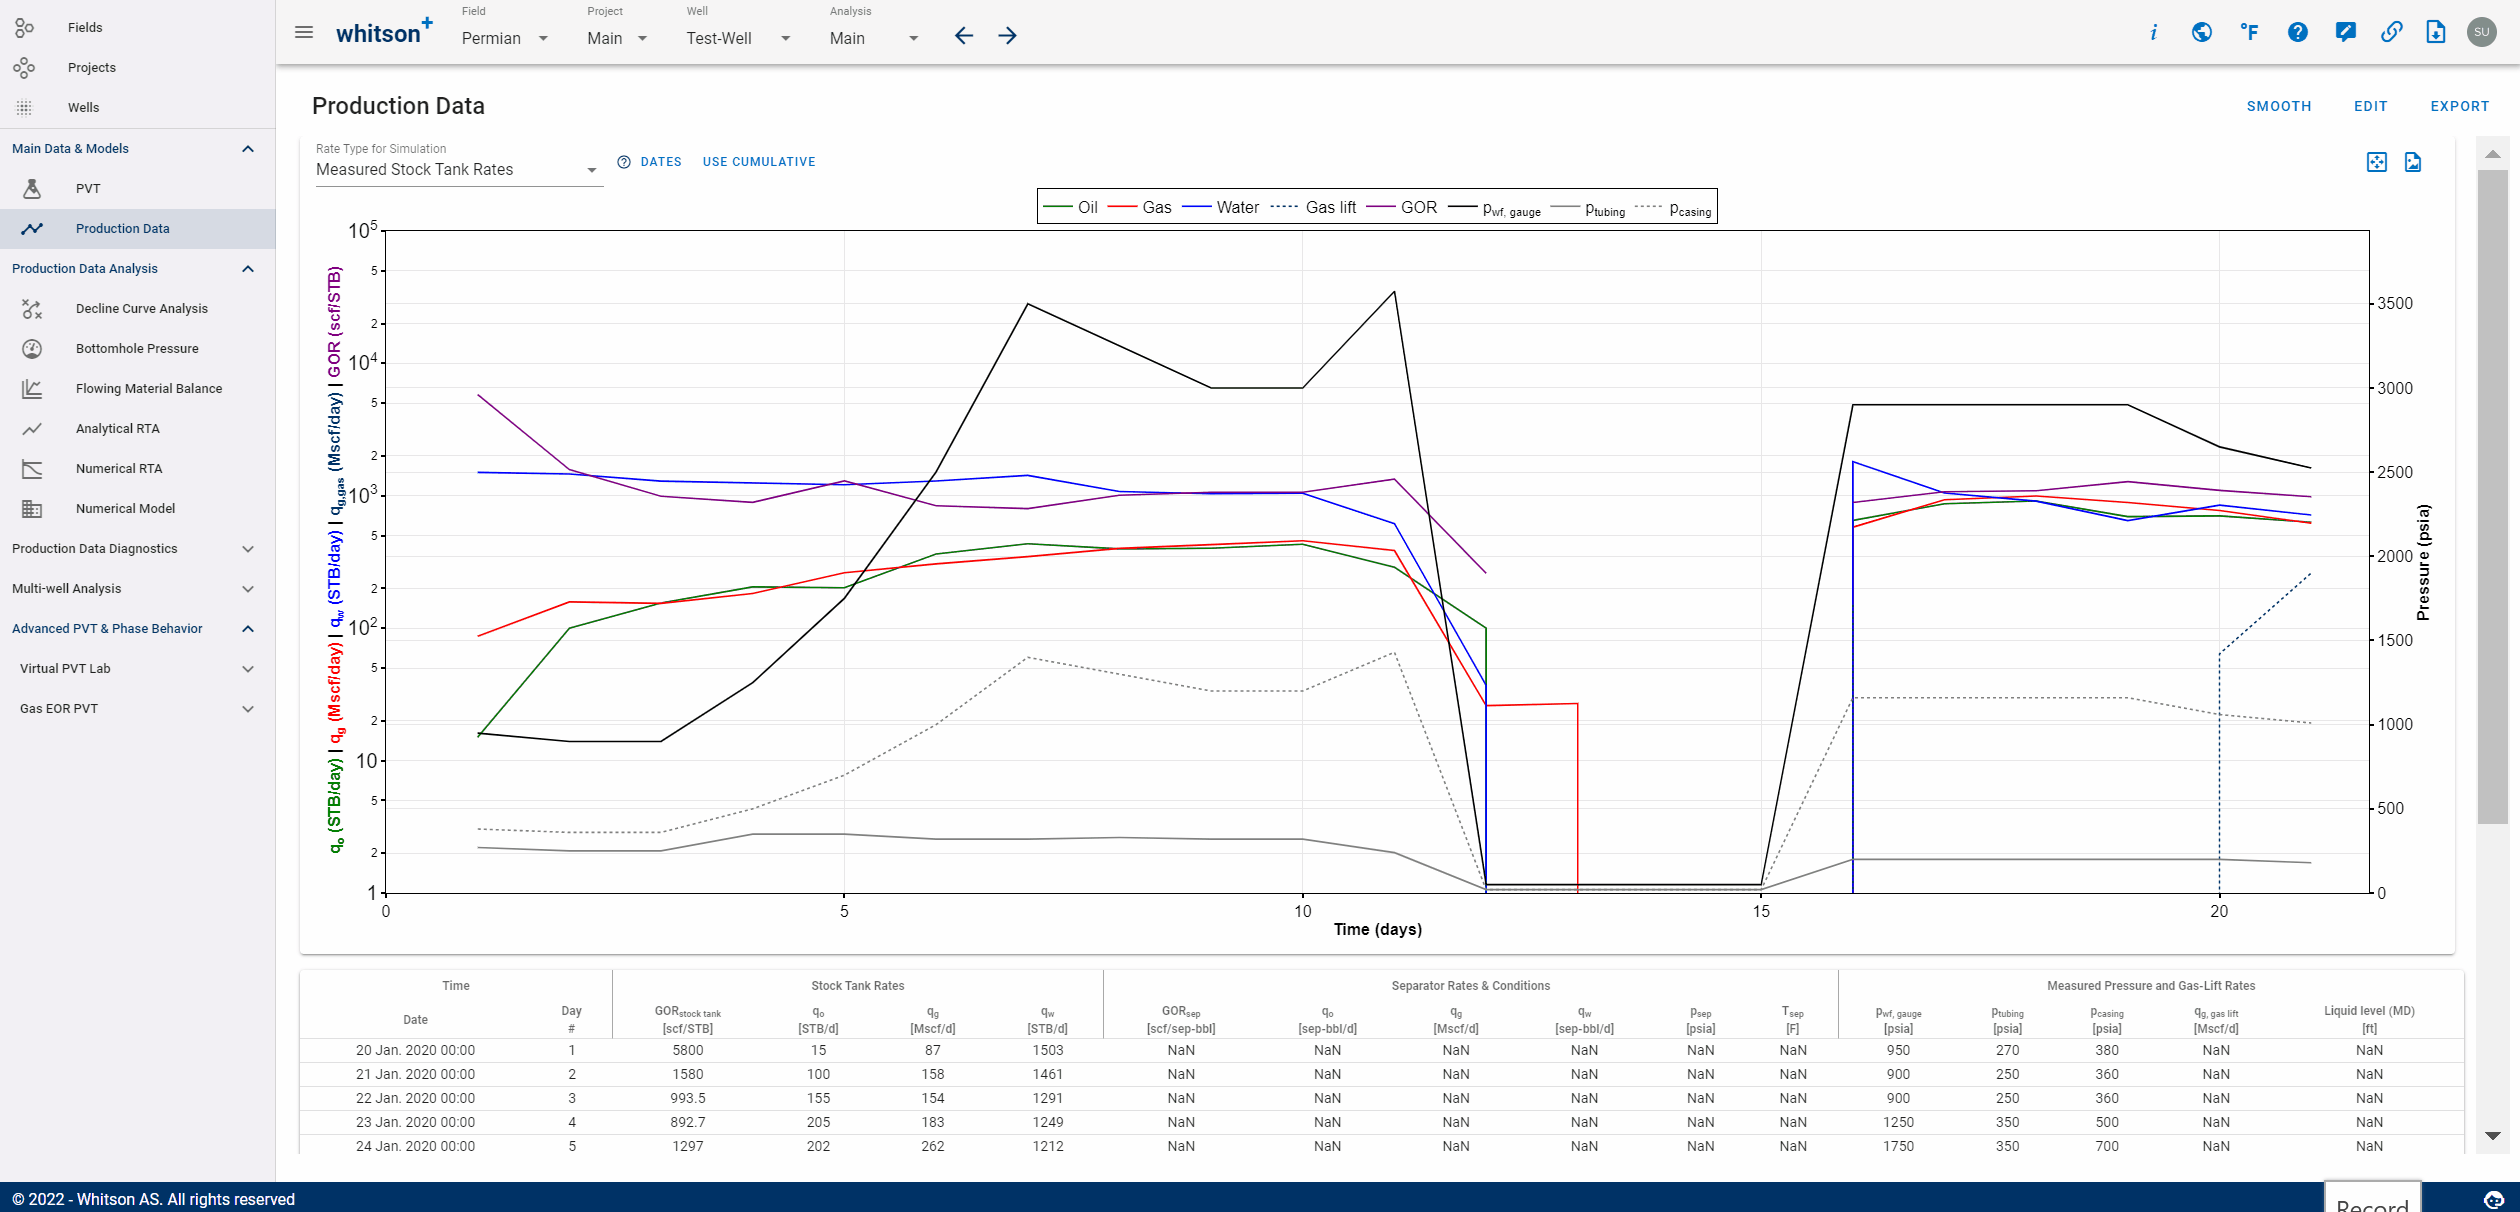The image size is (2520, 1212).
Task: Open the Field dropdown showing Permian
Action: [505, 38]
